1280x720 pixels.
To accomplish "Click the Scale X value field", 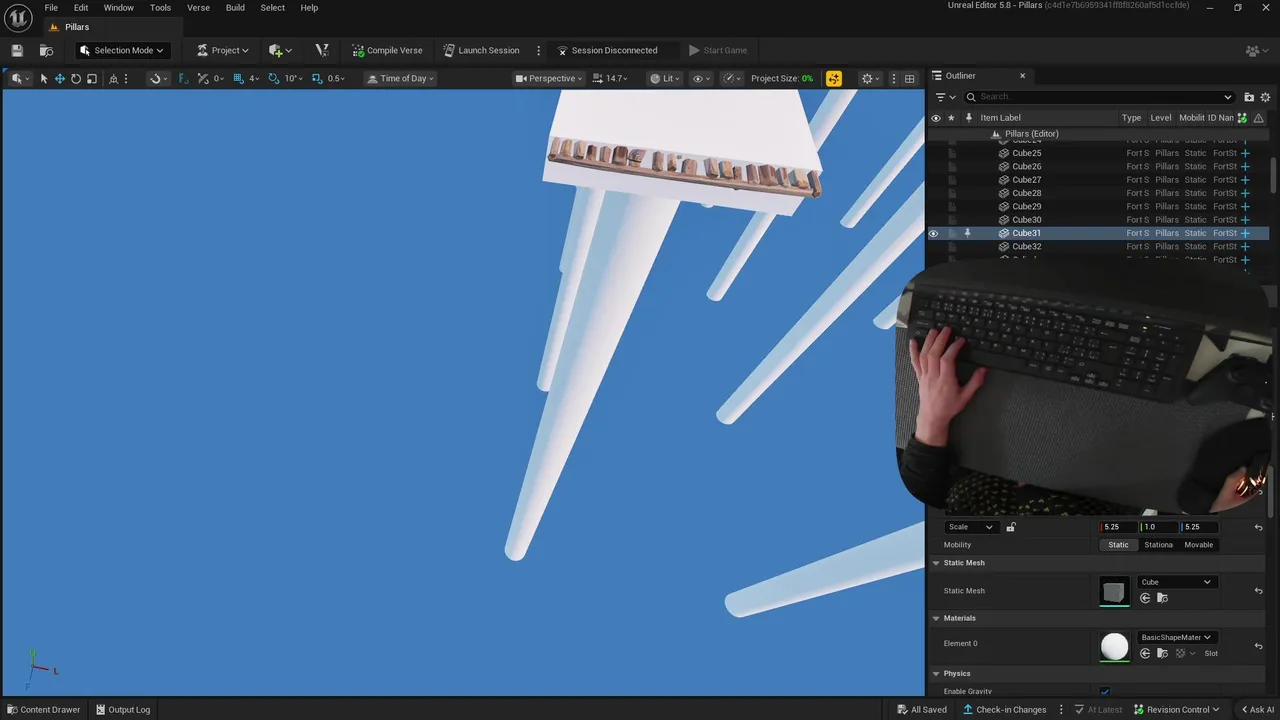I will pos(1118,527).
